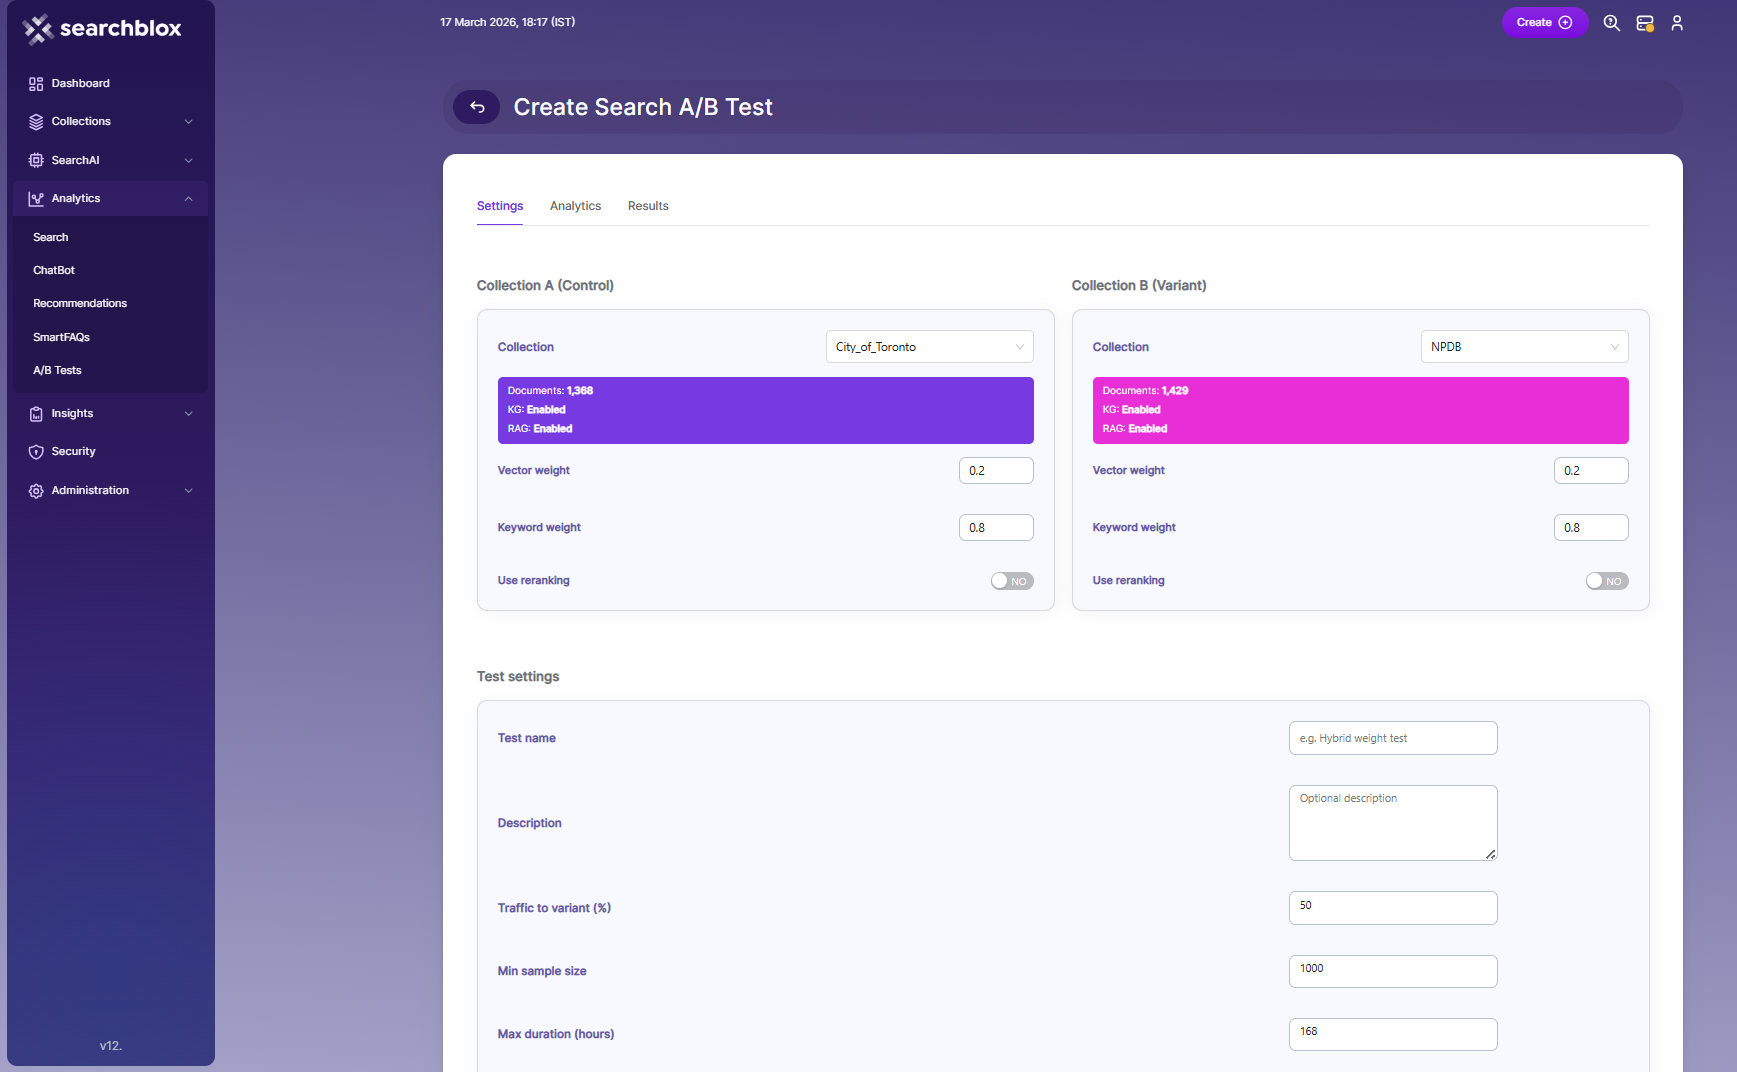This screenshot has height=1072, width=1737.
Task: Open the NPDB collection dropdown
Action: click(1524, 347)
